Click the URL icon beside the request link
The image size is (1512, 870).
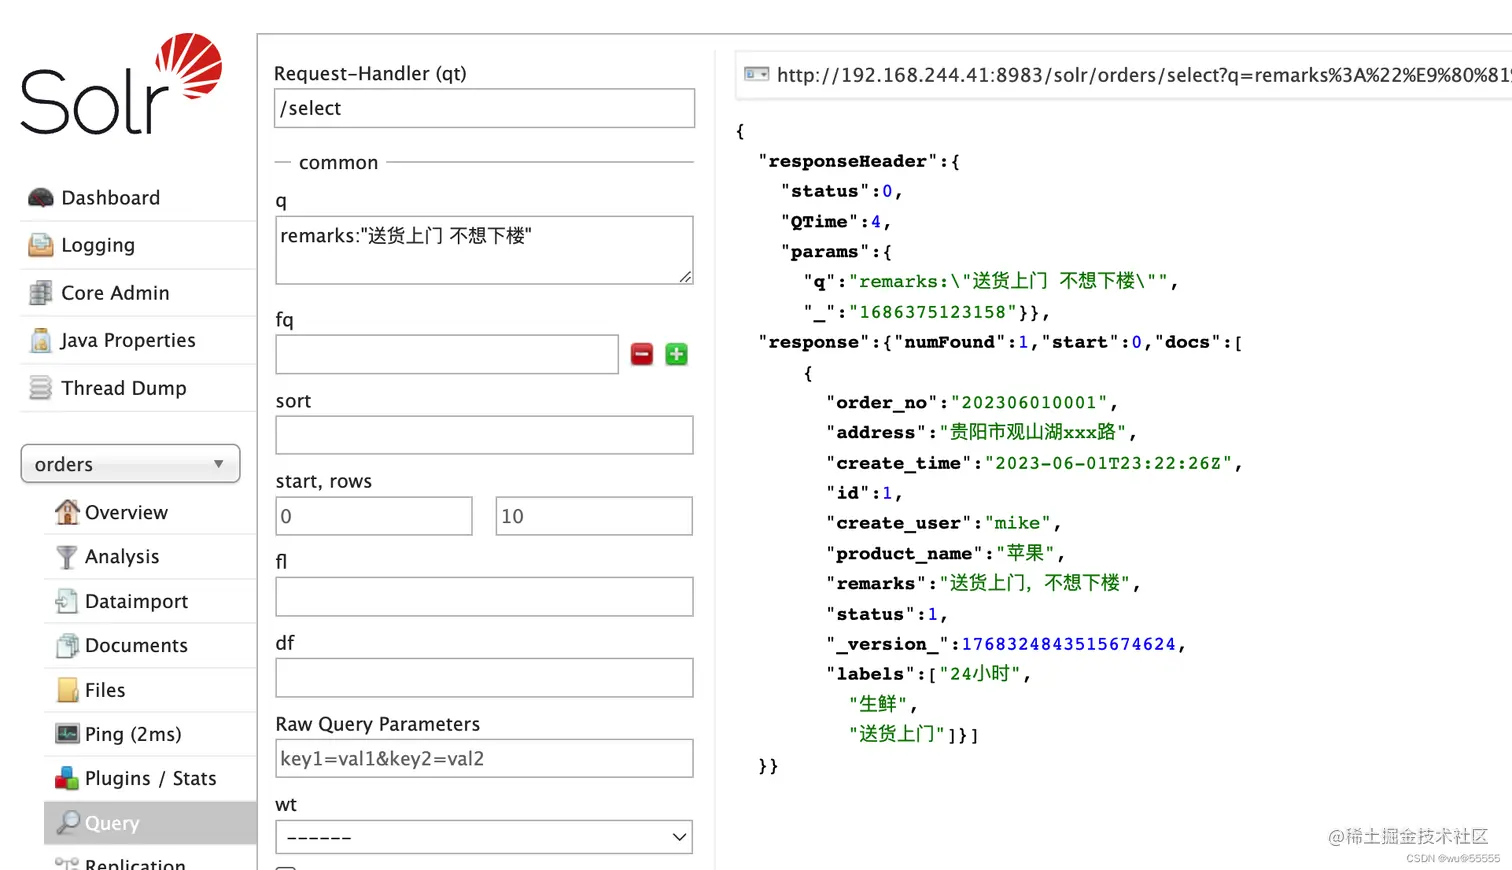tap(757, 74)
